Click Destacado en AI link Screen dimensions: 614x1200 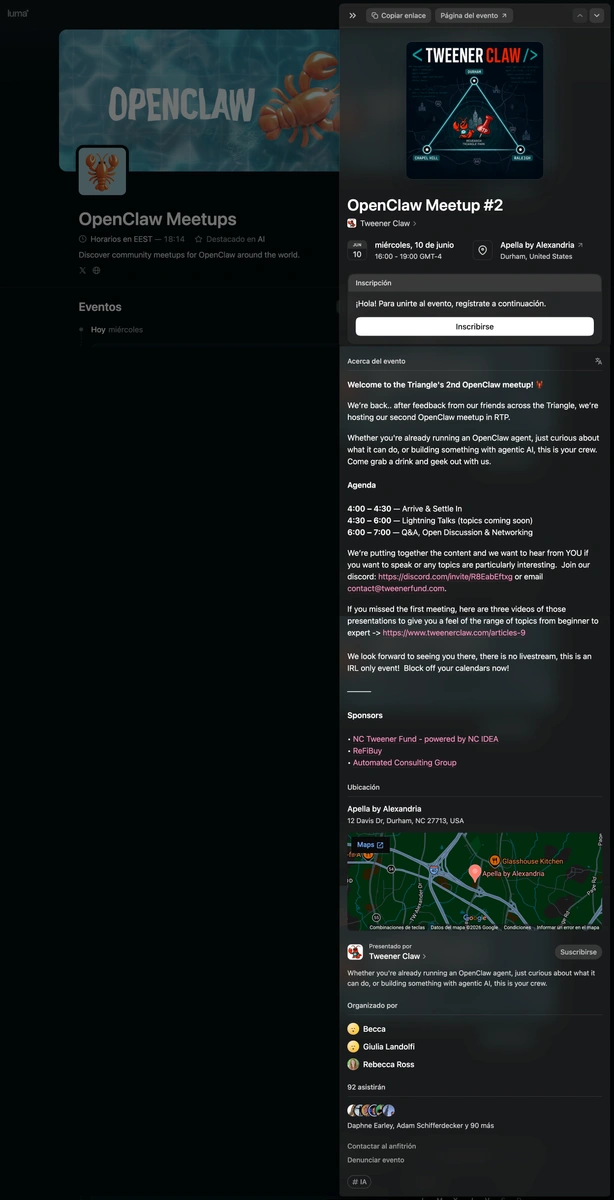pos(230,240)
